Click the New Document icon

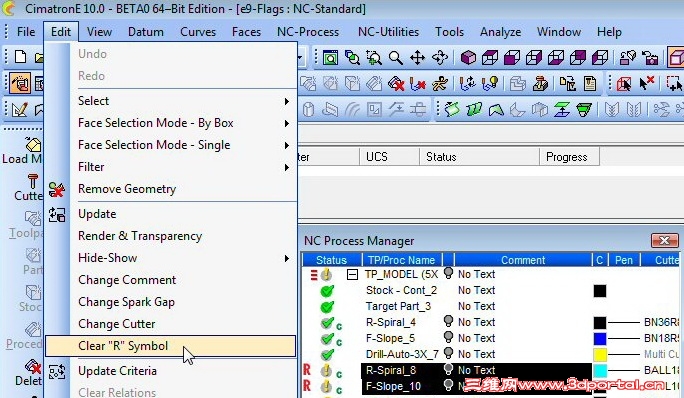20,57
